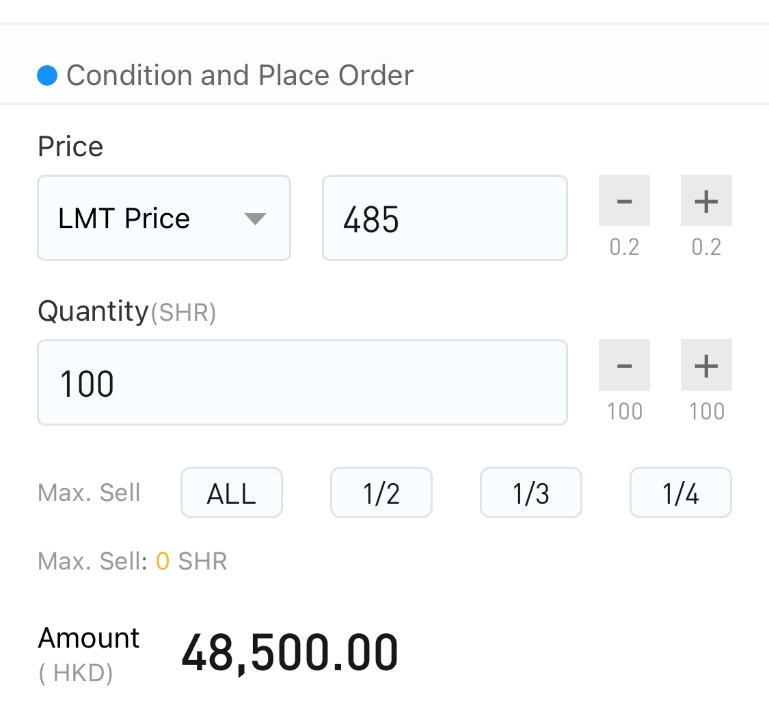
Task: Select the 1/4 max sell option
Action: 680,492
